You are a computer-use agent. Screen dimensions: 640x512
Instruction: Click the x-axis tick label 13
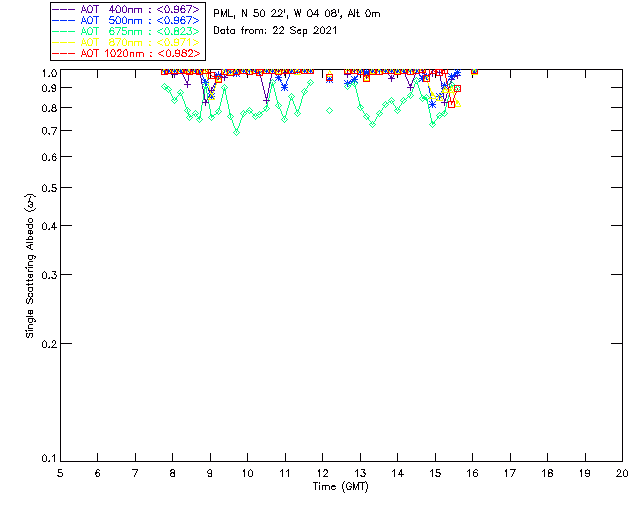[x=360, y=473]
